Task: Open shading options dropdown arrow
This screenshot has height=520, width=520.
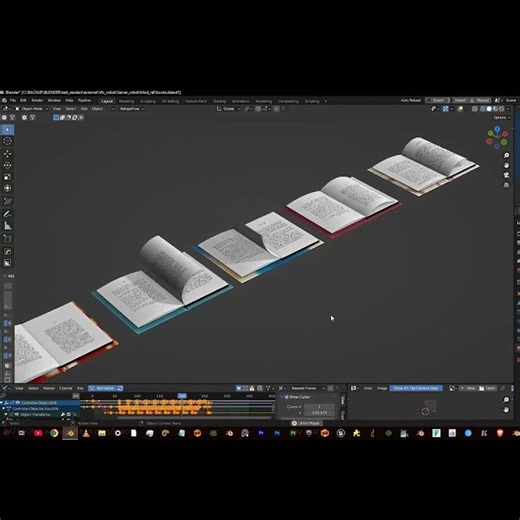Action: coord(508,109)
